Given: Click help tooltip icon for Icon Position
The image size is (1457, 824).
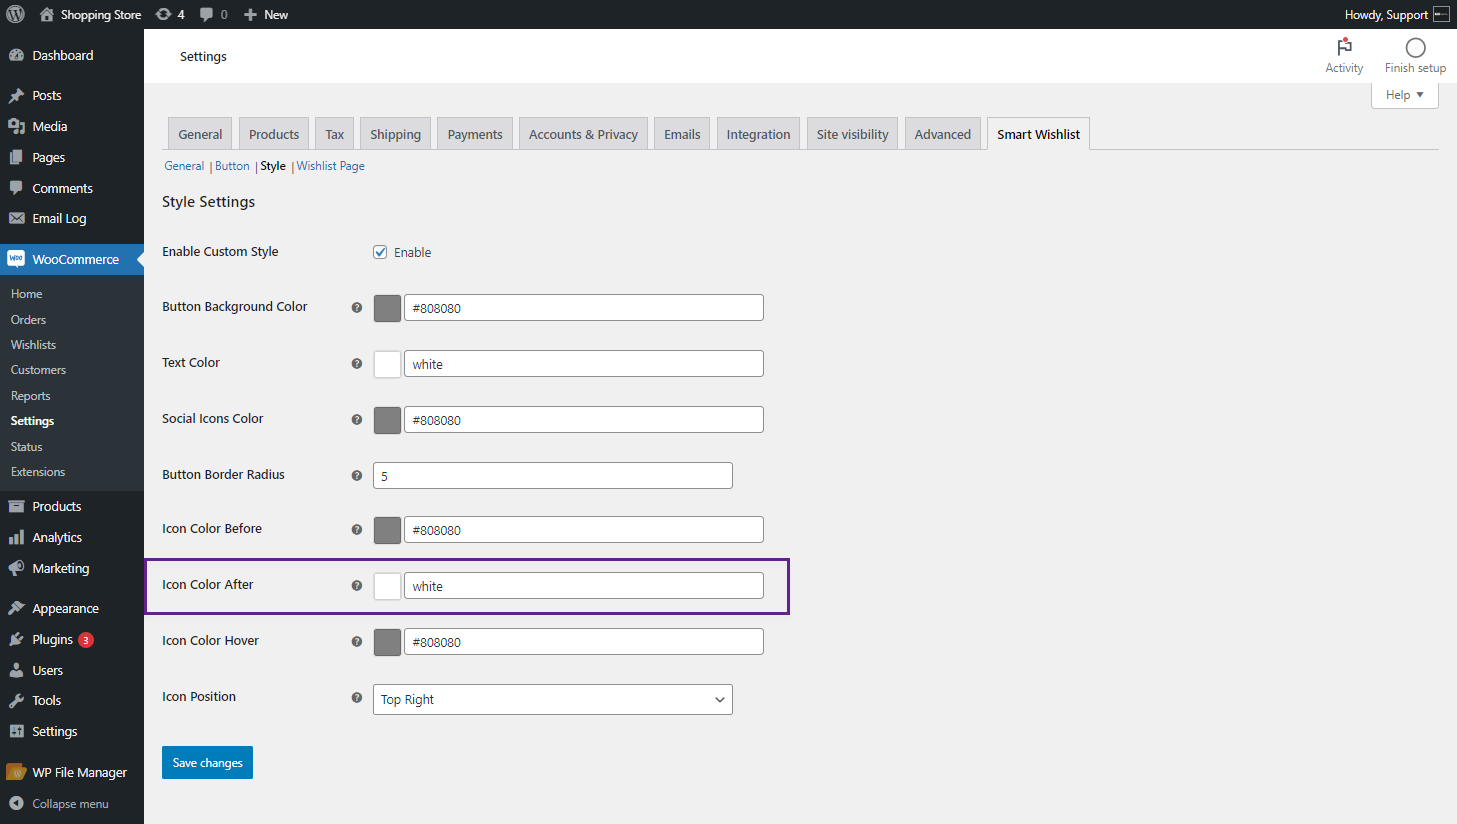Looking at the screenshot, I should 356,698.
